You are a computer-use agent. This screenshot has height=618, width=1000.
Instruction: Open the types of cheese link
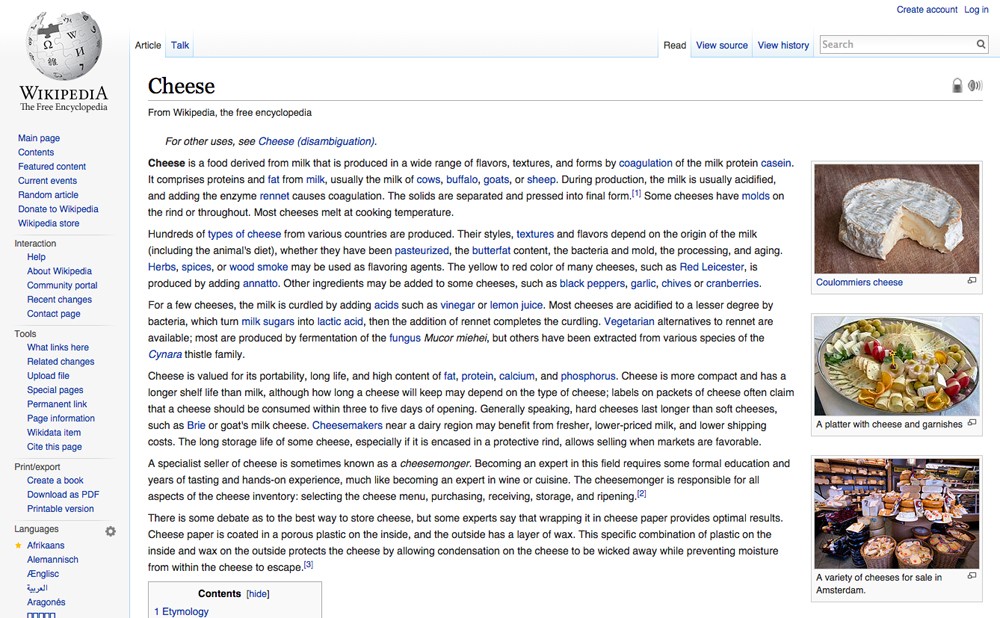244,234
